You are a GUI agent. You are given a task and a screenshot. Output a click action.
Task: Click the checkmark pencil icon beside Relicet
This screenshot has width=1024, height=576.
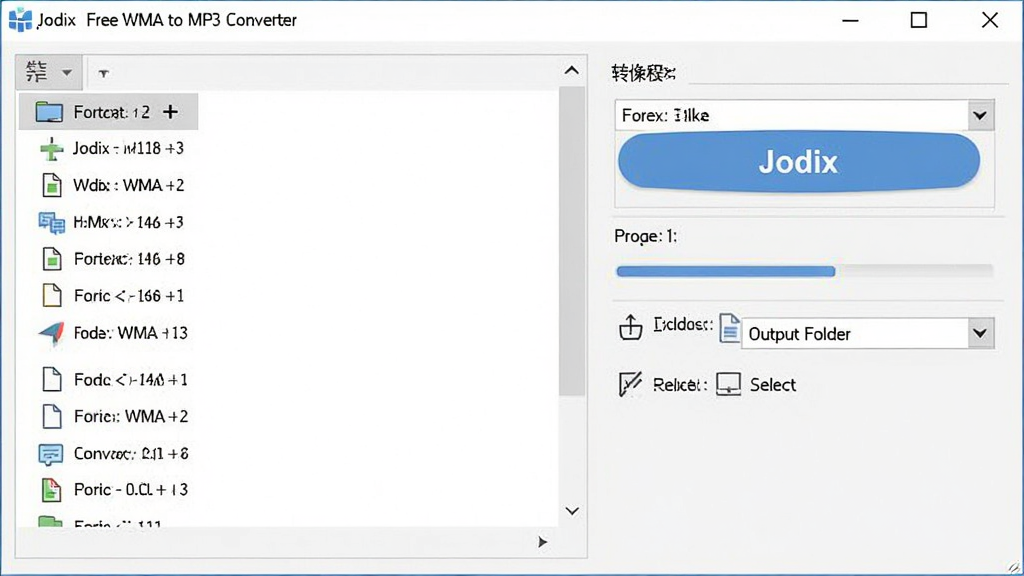[630, 384]
